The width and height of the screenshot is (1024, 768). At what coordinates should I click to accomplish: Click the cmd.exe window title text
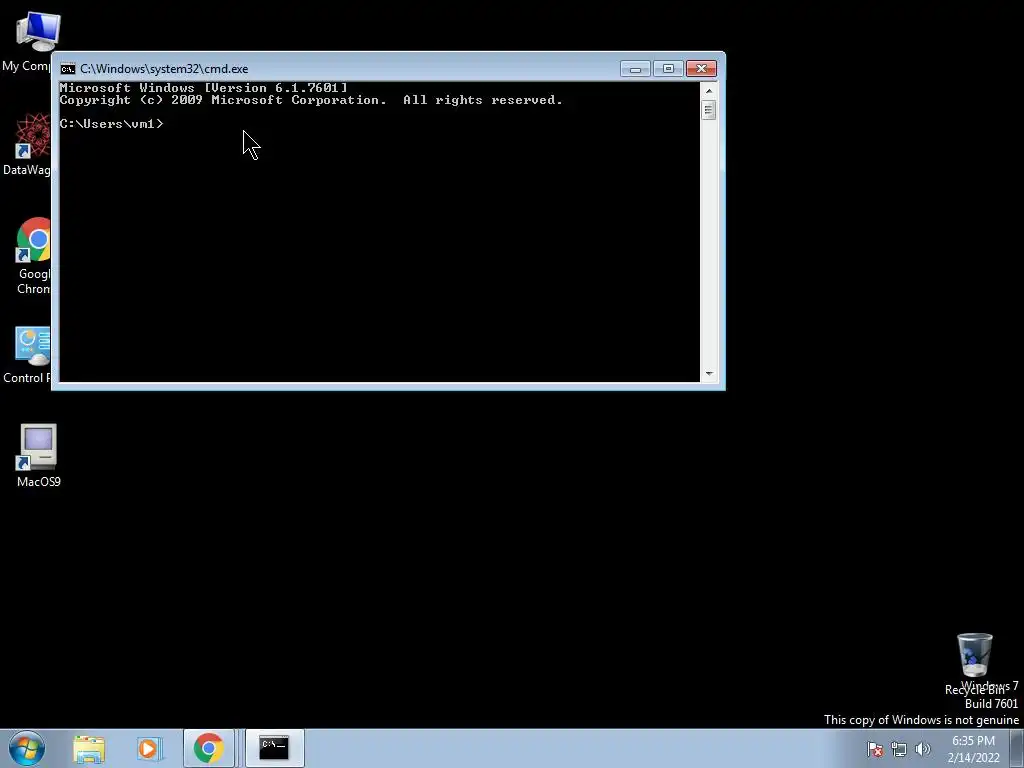tap(164, 69)
